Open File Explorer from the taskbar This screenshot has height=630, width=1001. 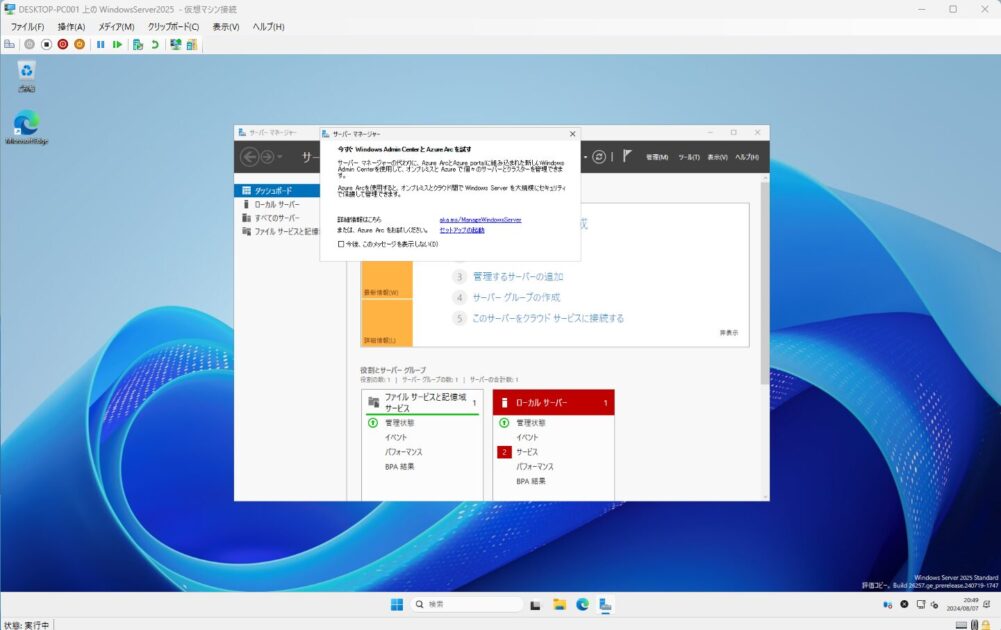(x=559, y=604)
